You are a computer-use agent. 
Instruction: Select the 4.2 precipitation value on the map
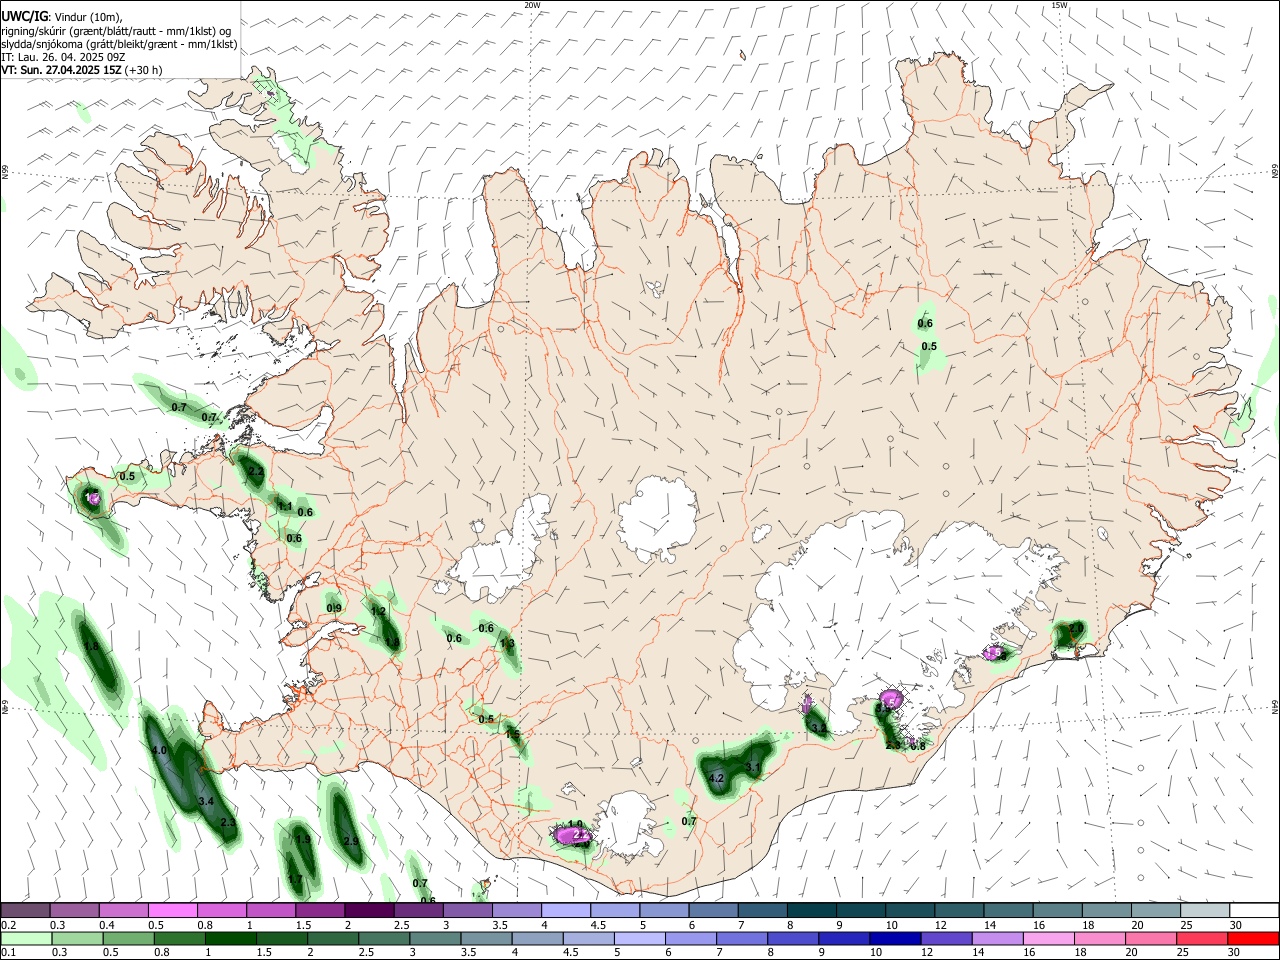point(716,778)
